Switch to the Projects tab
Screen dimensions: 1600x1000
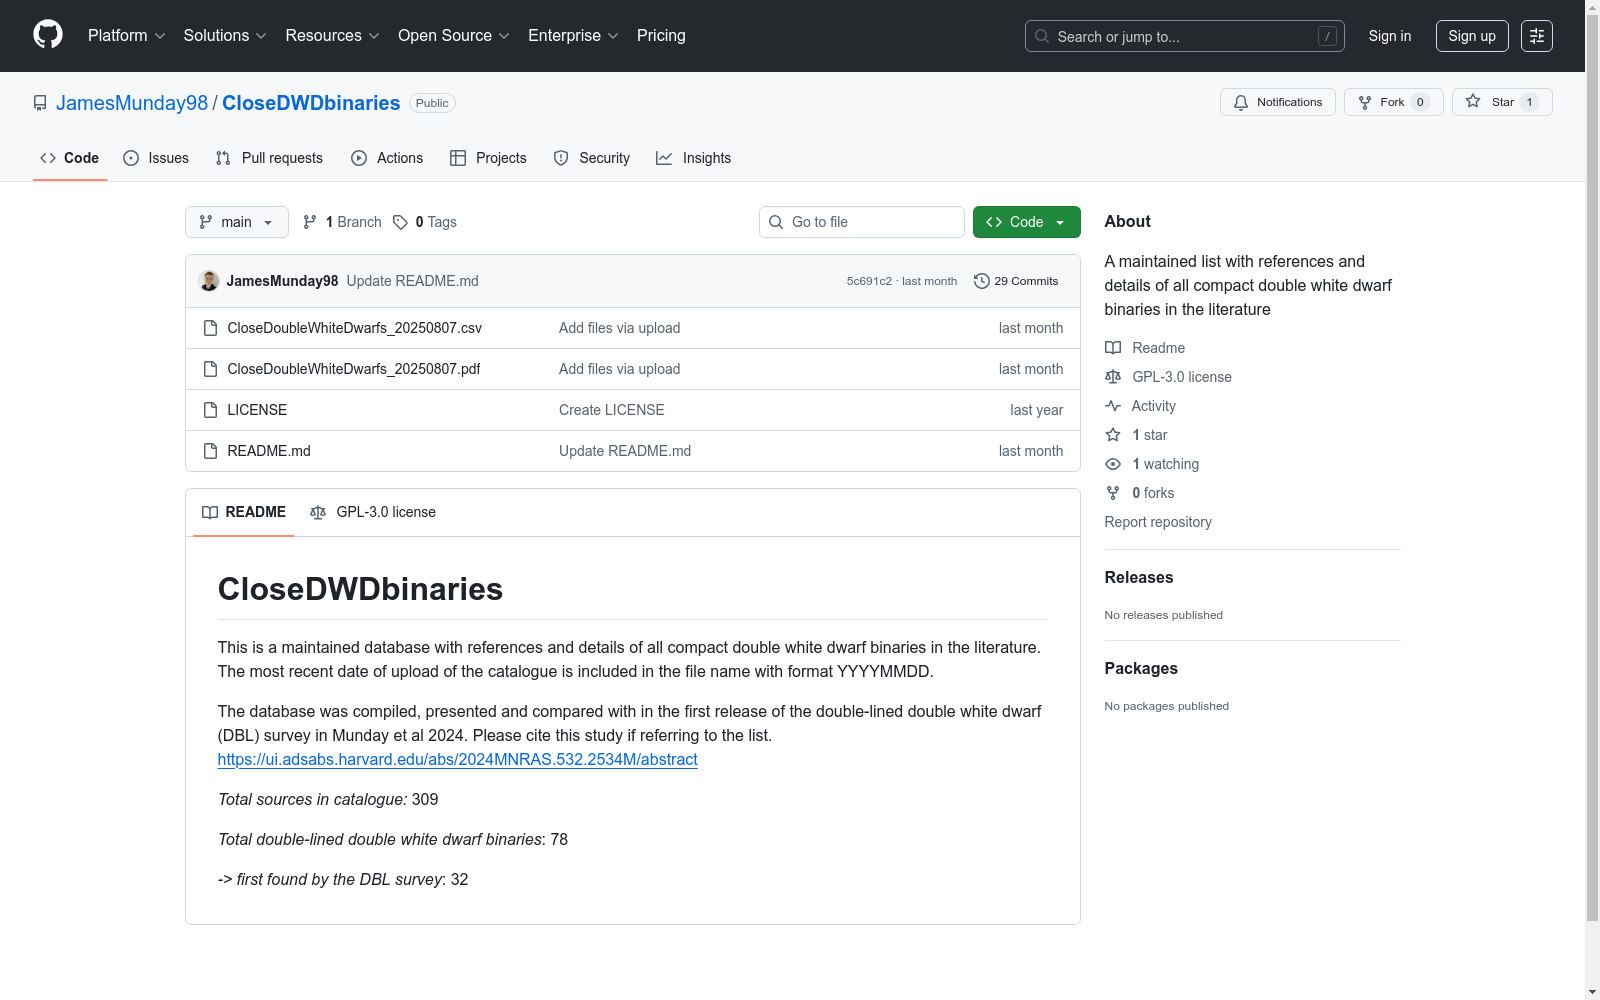pyautogui.click(x=488, y=158)
